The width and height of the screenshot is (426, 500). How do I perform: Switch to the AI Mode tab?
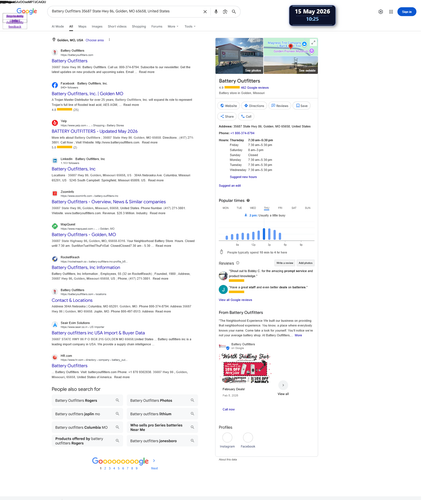(58, 27)
